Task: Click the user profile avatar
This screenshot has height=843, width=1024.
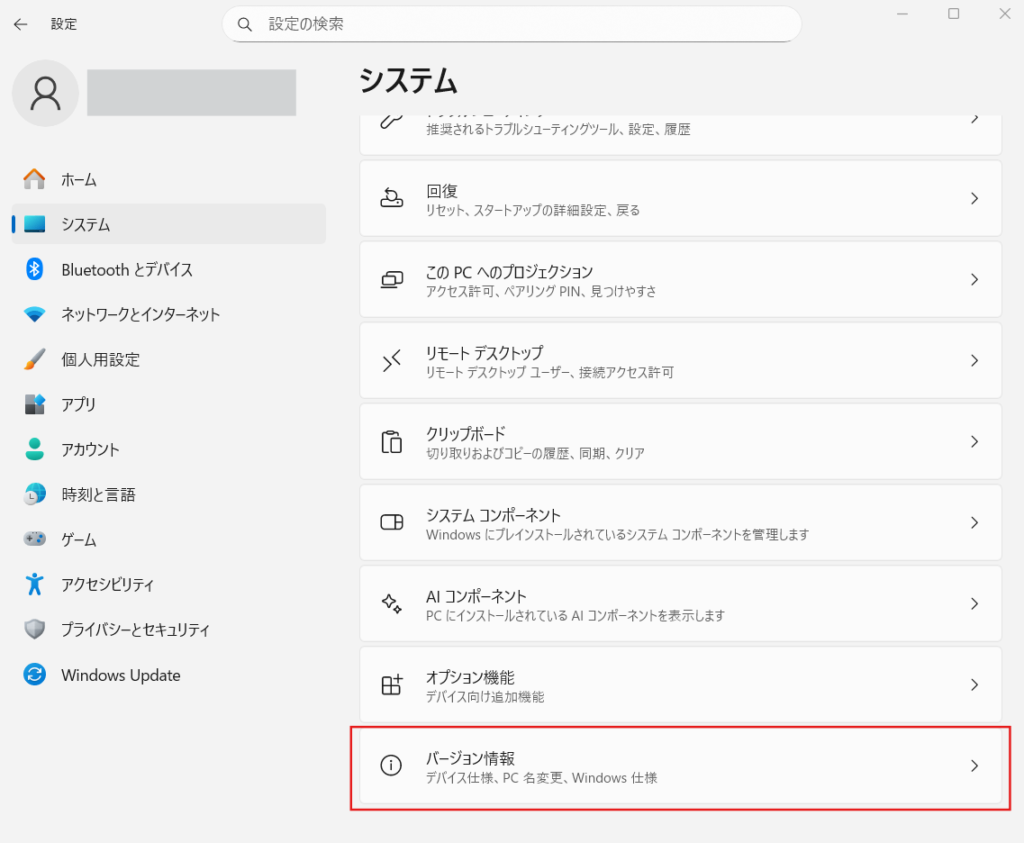Action: (45, 93)
